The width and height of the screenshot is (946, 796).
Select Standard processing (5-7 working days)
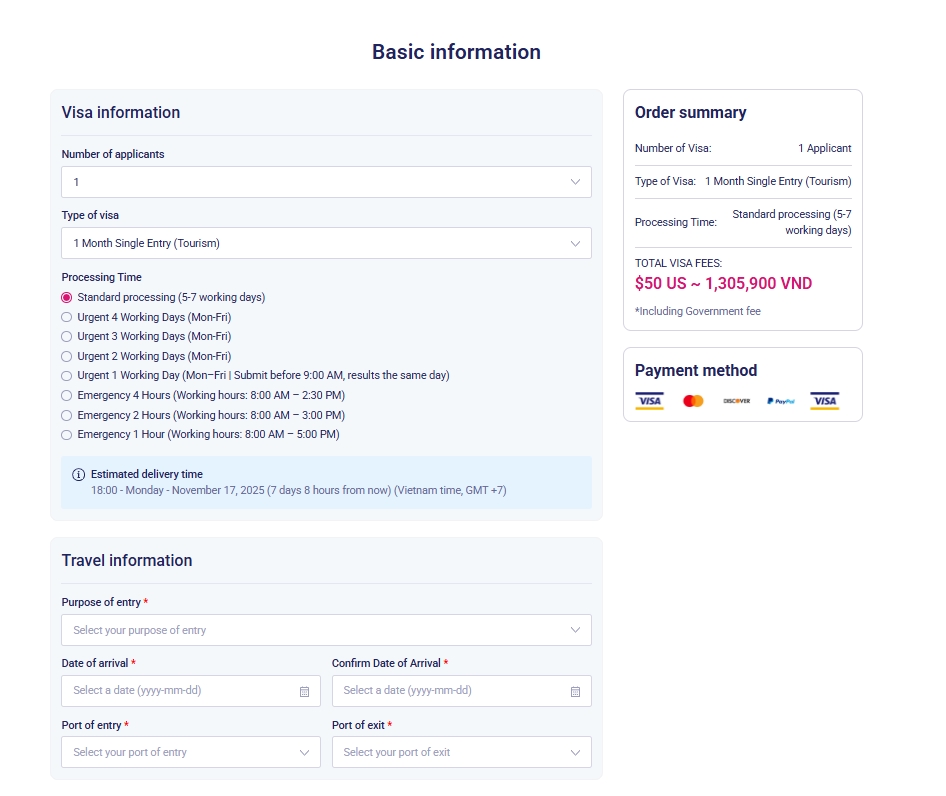(66, 297)
